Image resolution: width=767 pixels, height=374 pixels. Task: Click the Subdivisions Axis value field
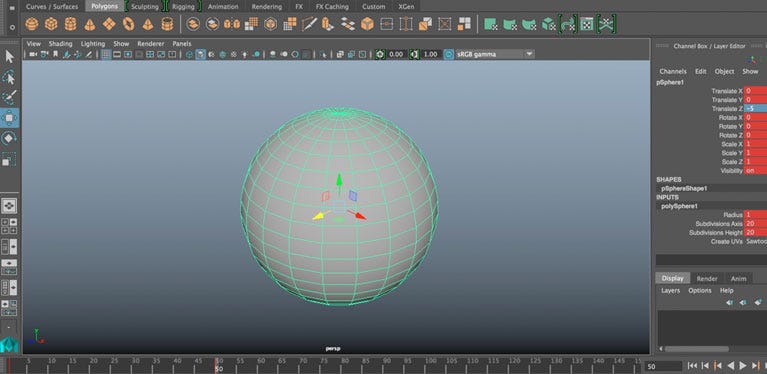[755, 223]
